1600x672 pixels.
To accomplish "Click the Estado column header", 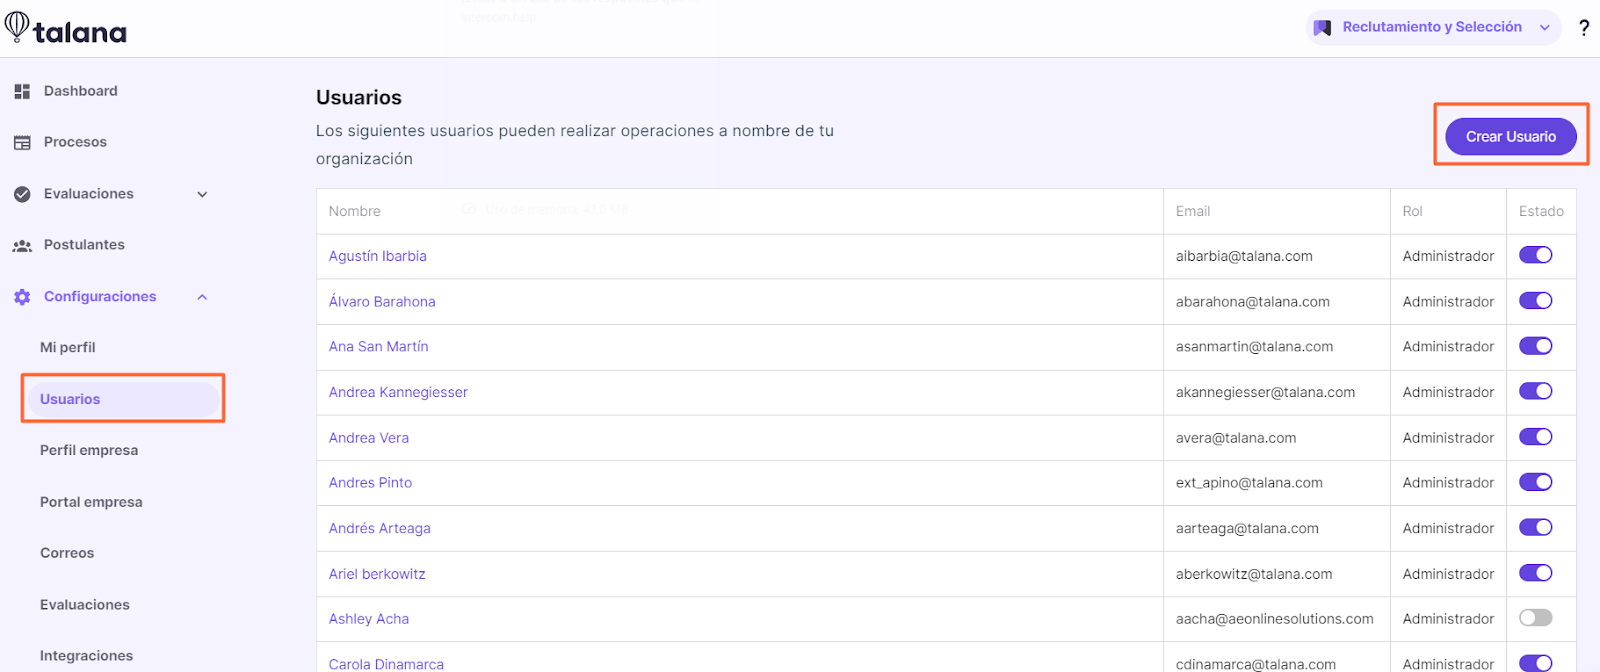I will point(1541,211).
